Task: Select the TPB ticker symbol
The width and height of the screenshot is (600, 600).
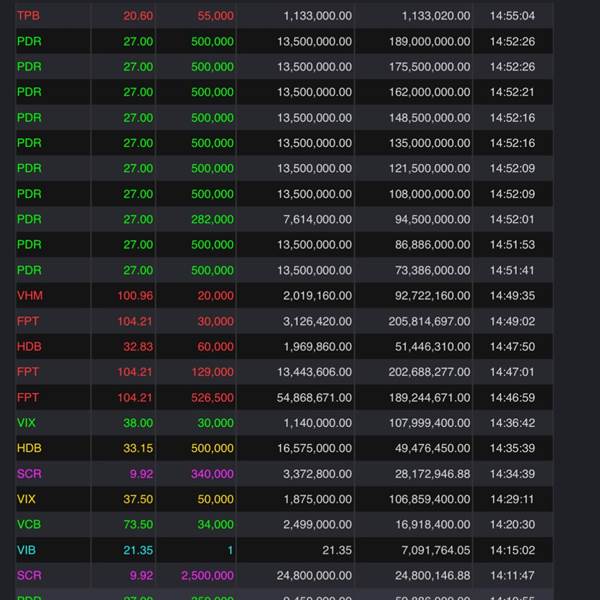Action: (x=28, y=16)
